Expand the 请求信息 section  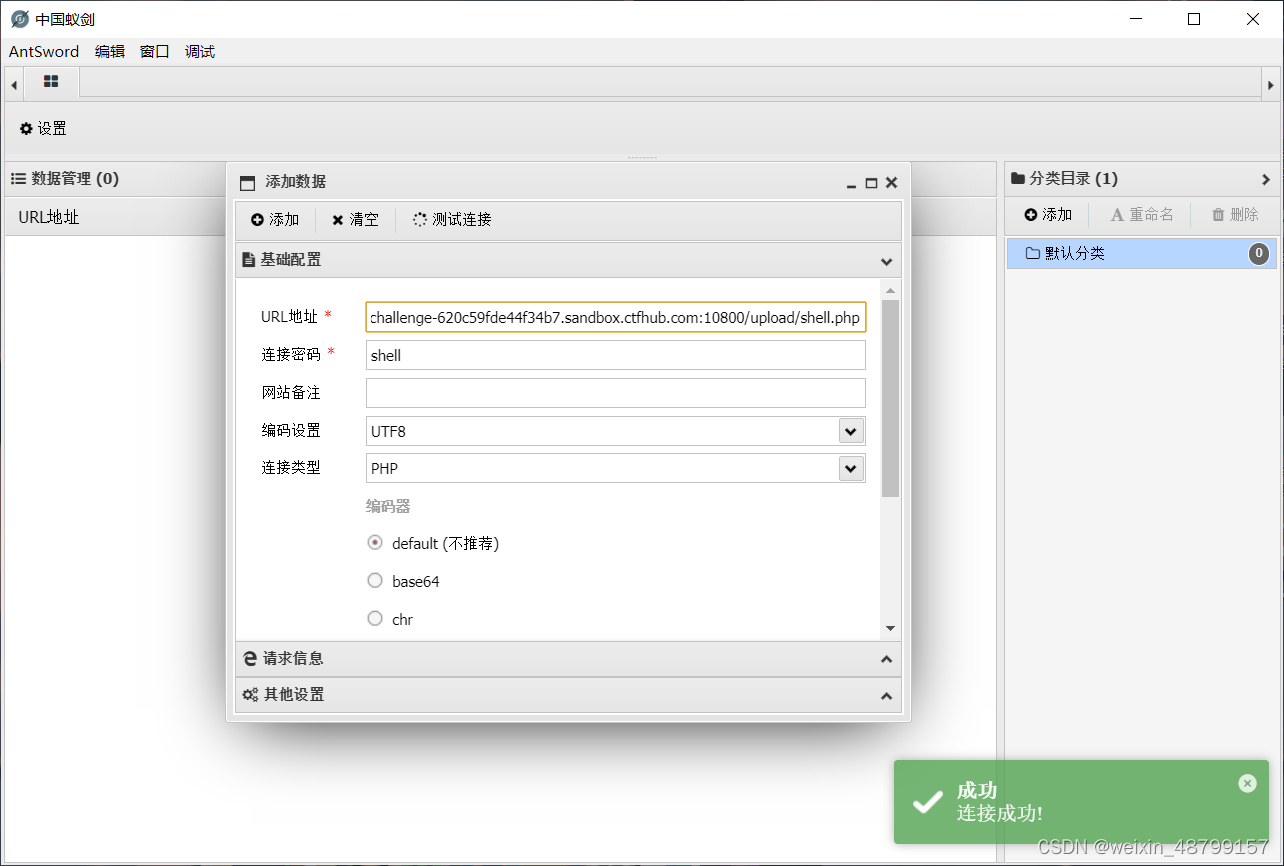pos(886,660)
